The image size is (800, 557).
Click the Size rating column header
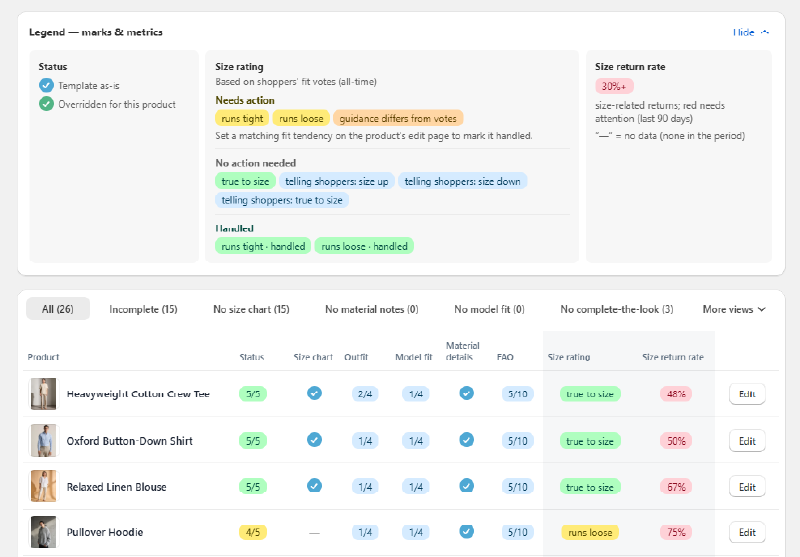click(x=569, y=357)
